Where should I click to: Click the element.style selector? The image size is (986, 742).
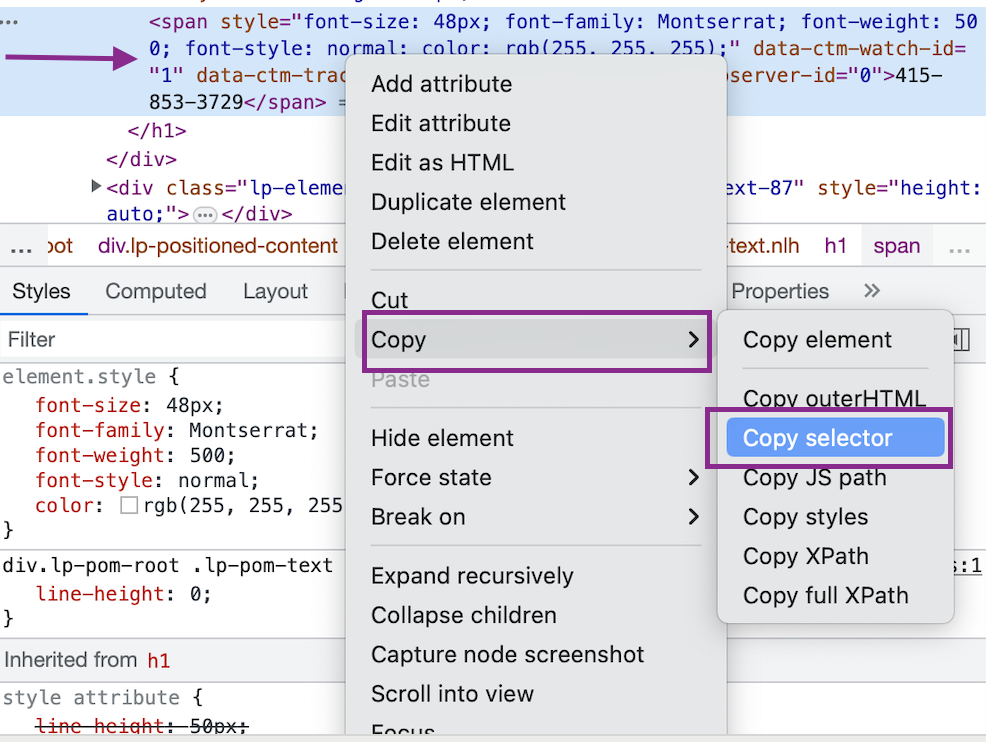79,377
